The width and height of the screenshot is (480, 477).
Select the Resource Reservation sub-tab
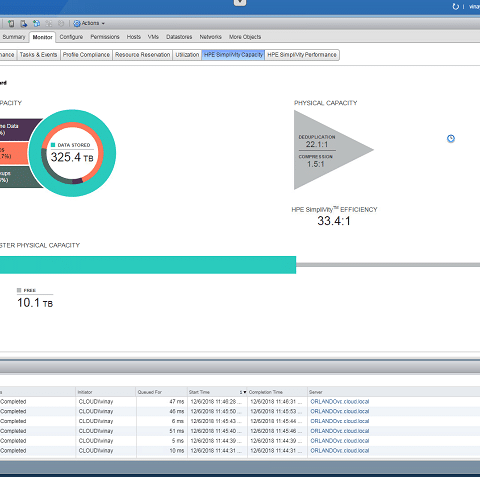[143, 55]
